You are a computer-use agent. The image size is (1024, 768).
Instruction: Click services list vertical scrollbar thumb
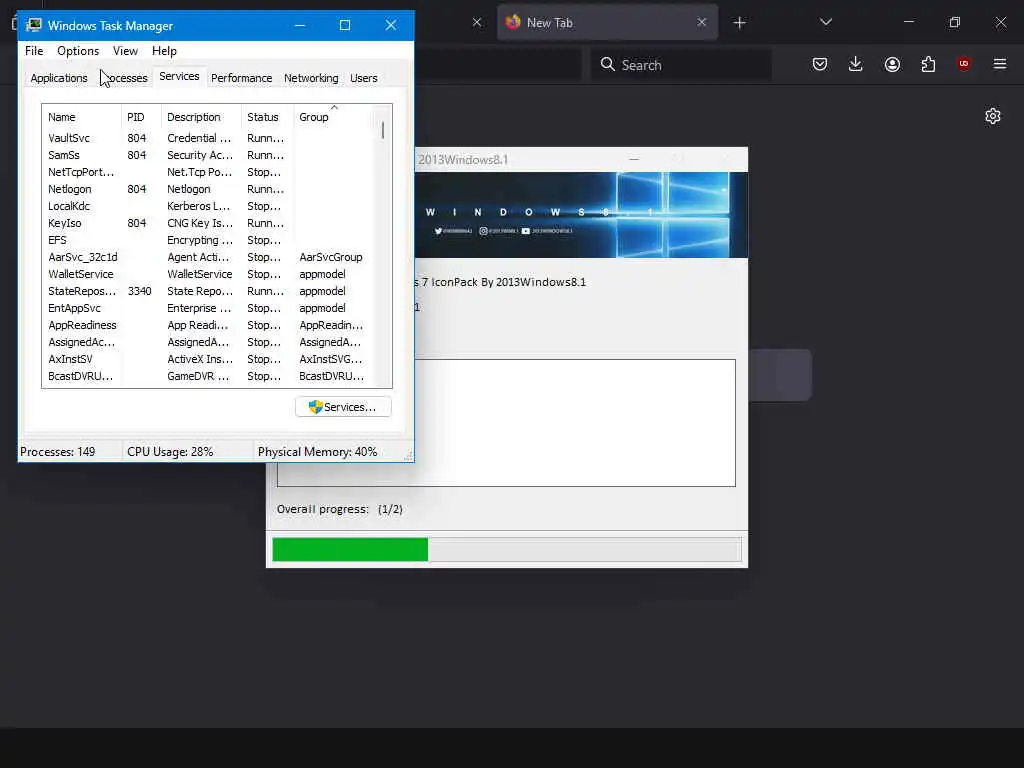click(383, 130)
